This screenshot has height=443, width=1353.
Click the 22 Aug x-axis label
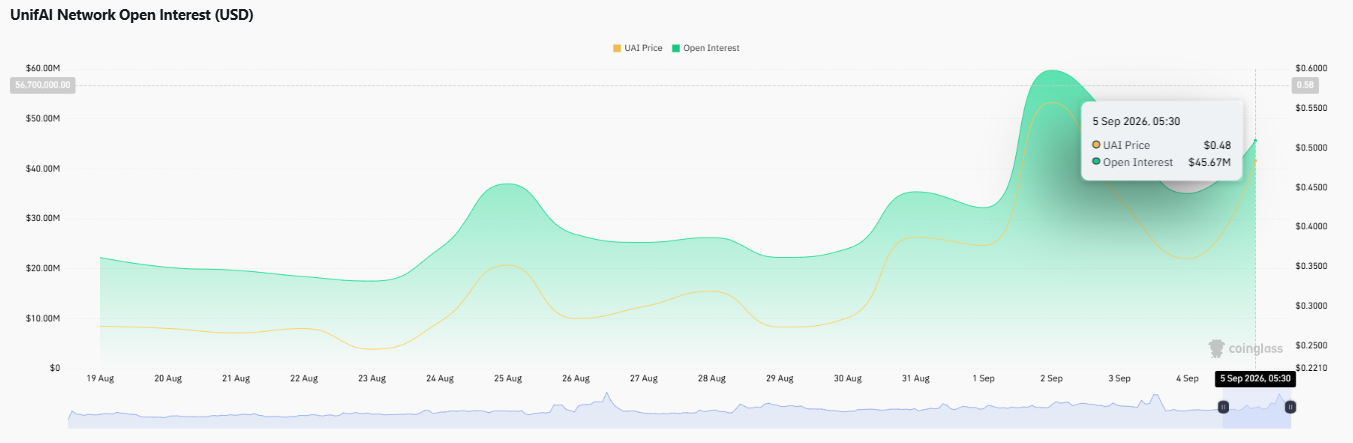click(304, 379)
